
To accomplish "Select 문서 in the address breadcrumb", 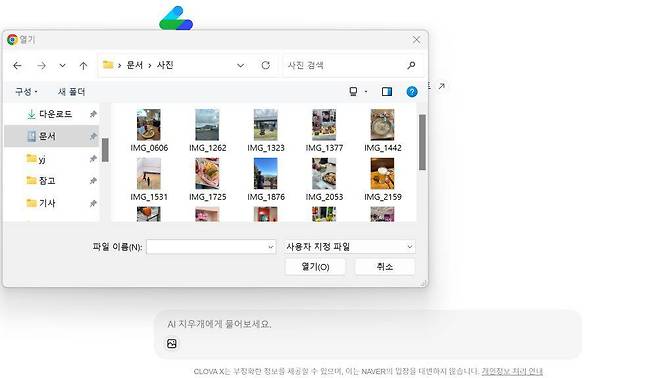I will [x=135, y=65].
